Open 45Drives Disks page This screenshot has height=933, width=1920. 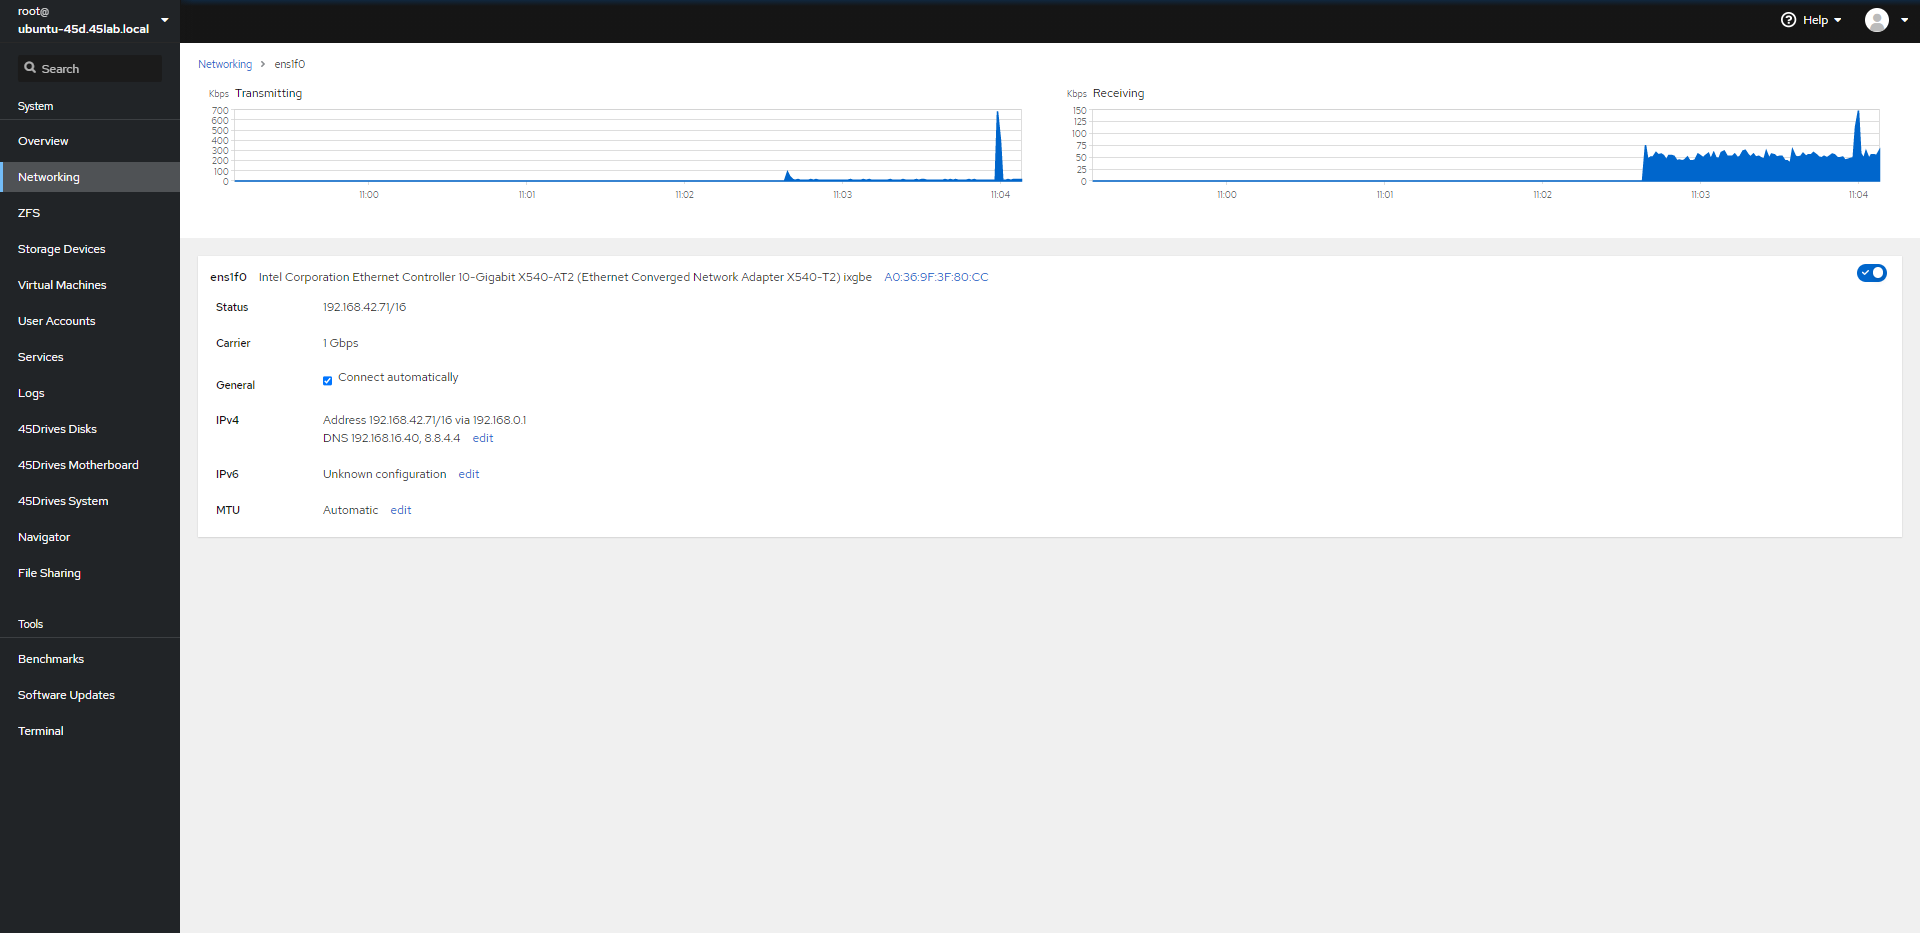pyautogui.click(x=90, y=429)
